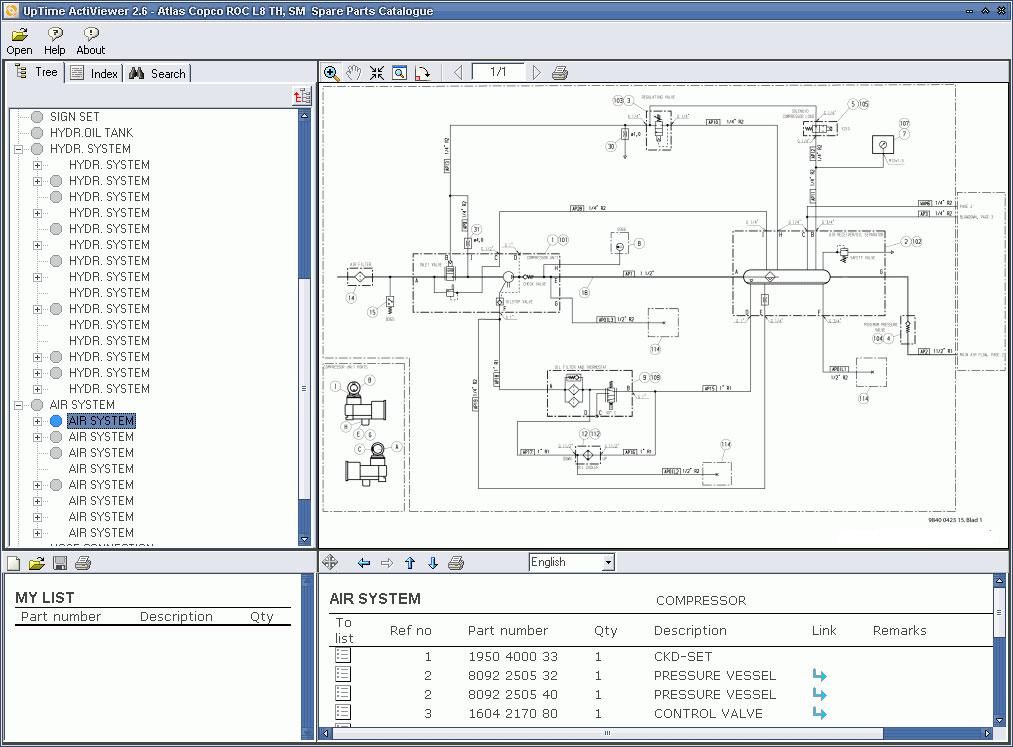Click the part number 1950 4000 33

[513, 657]
